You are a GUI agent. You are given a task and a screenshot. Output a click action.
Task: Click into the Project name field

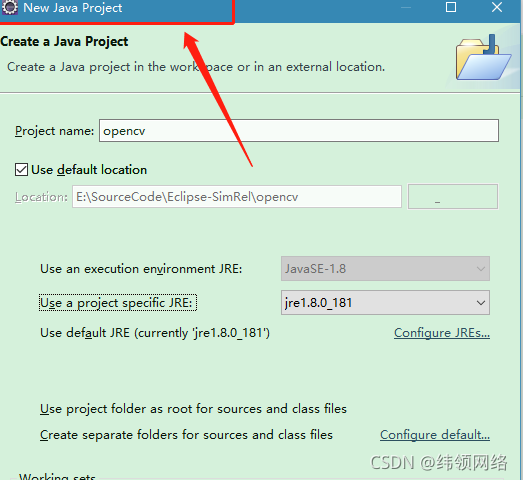tap(299, 131)
